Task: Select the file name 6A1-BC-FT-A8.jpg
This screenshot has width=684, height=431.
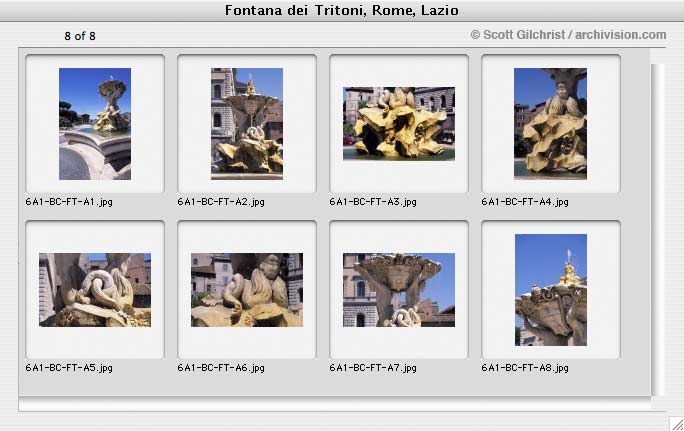Action: pyautogui.click(x=525, y=368)
